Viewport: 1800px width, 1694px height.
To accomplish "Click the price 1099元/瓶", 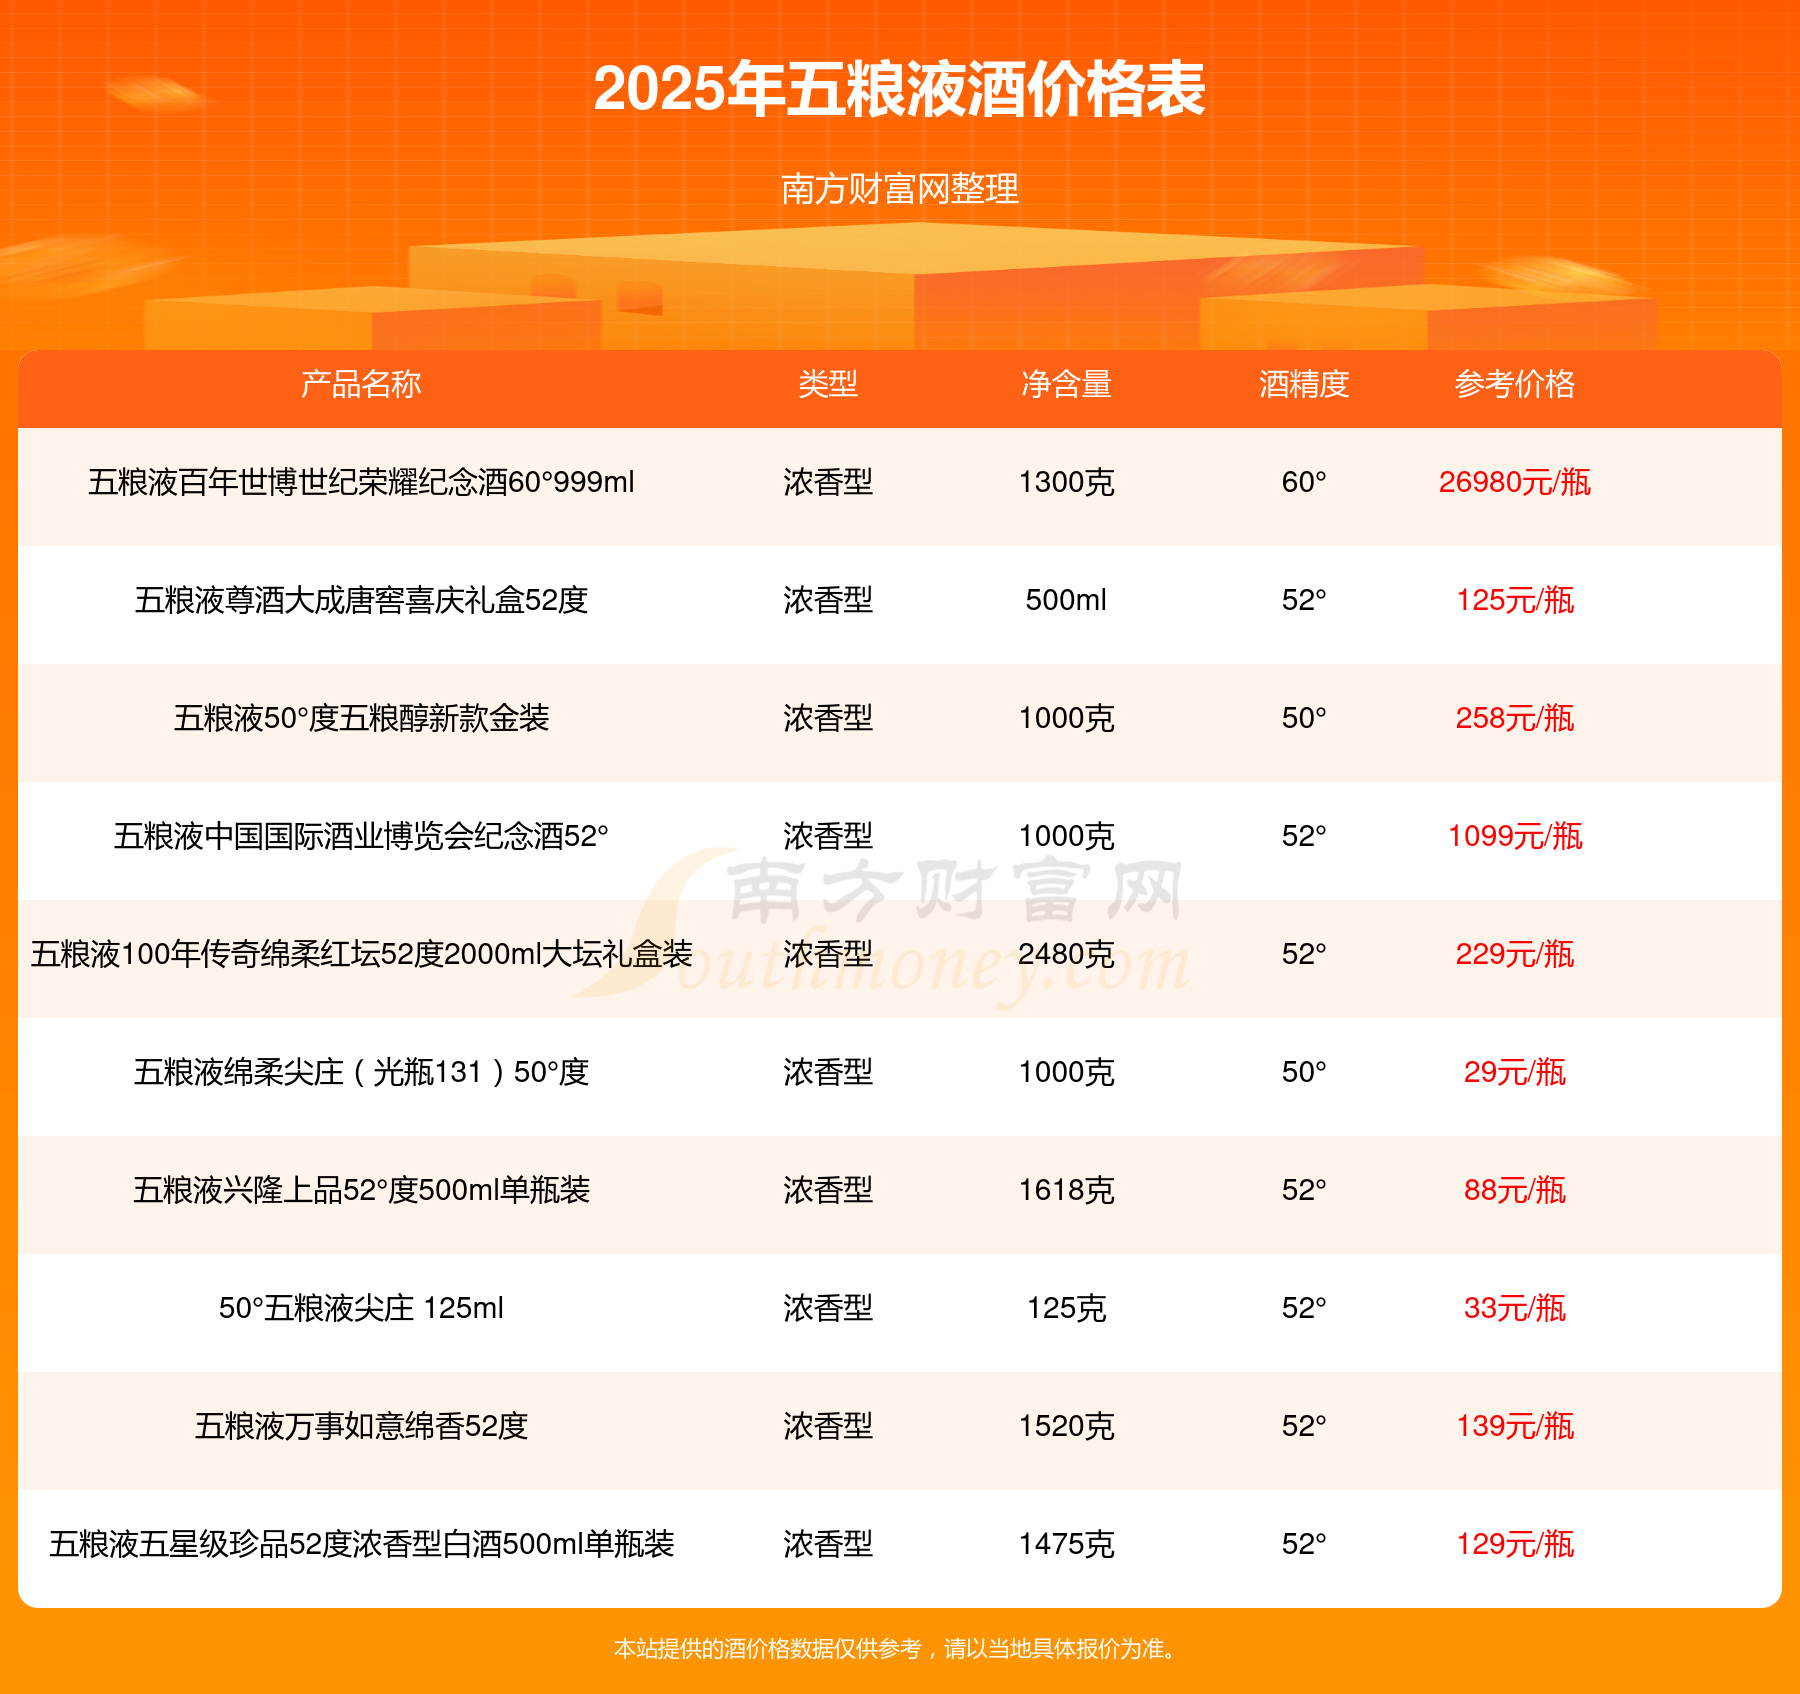I will click(1515, 836).
